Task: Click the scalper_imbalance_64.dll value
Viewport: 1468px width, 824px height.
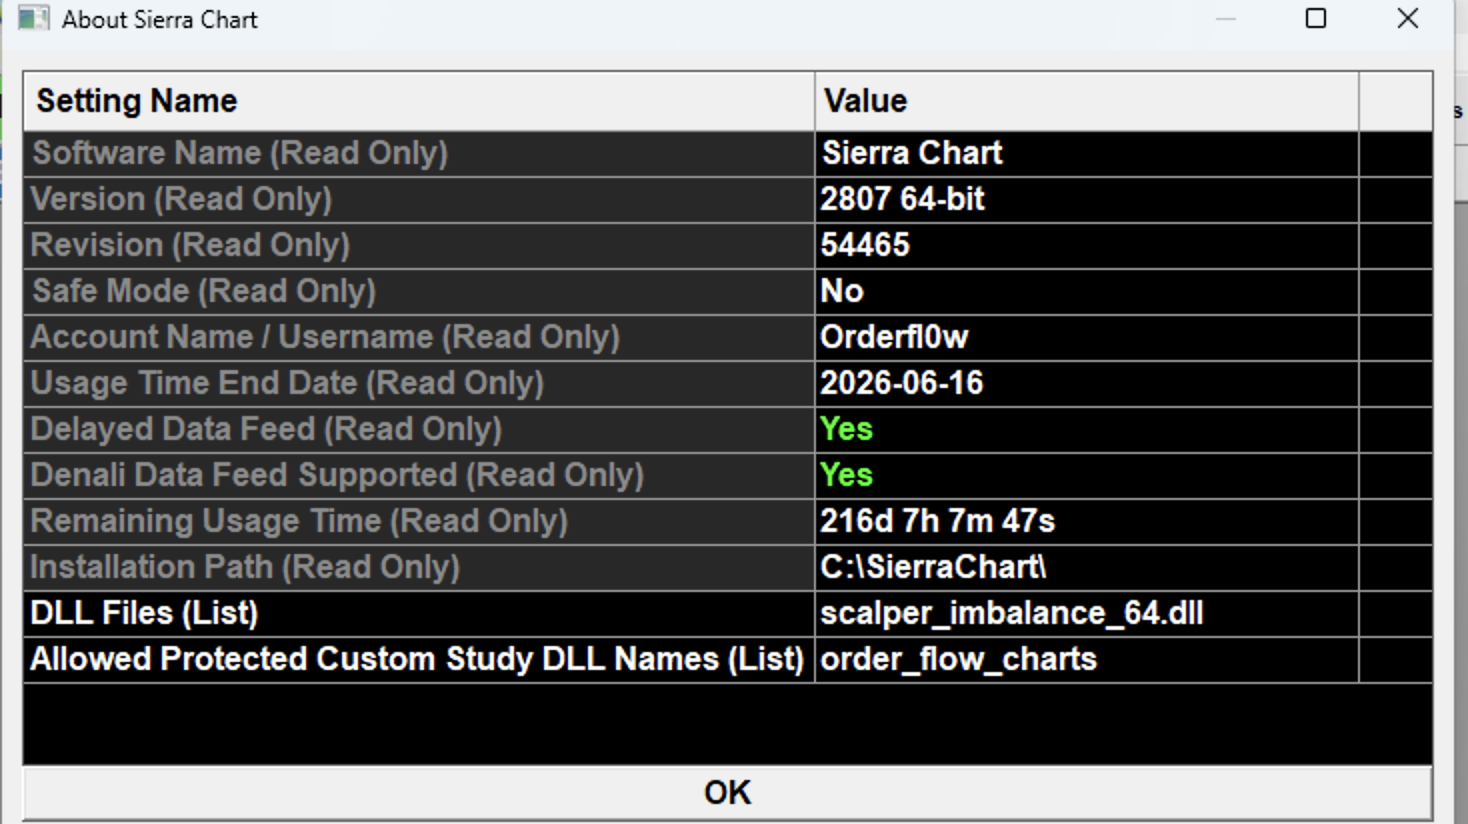Action: pyautogui.click(x=1011, y=613)
